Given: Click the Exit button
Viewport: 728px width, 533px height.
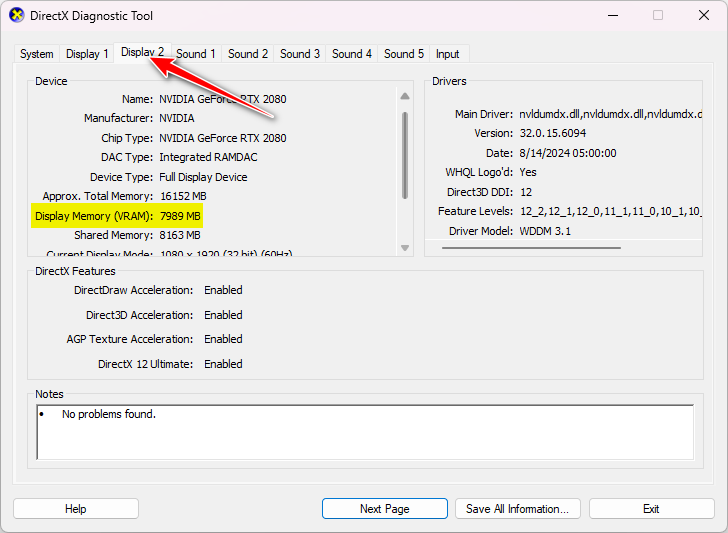Looking at the screenshot, I should point(651,509).
